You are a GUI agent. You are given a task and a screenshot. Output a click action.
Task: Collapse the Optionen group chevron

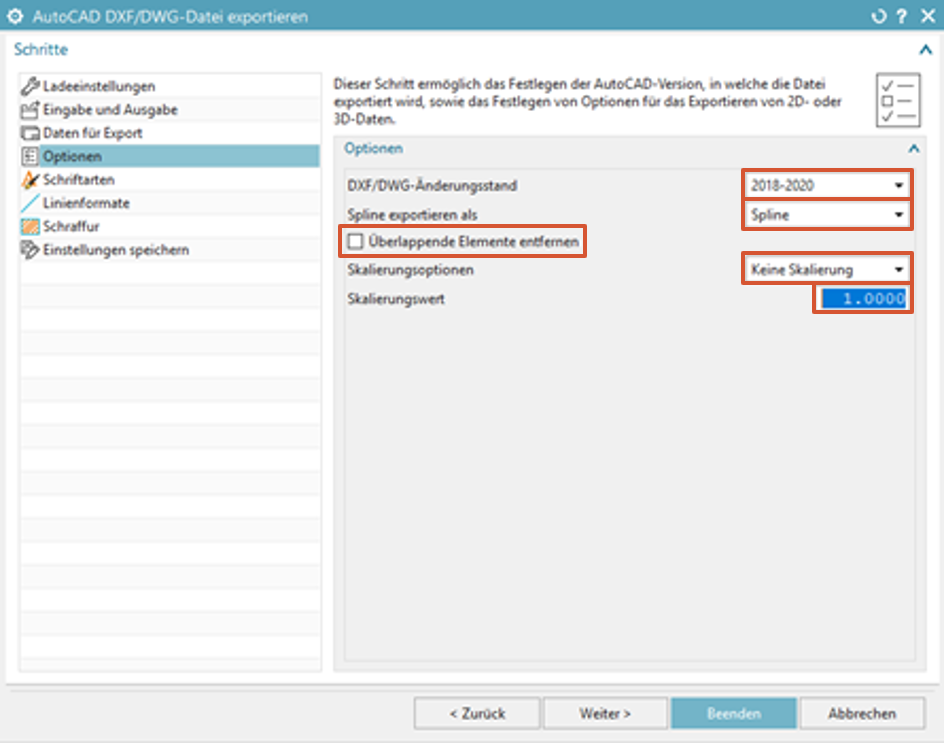click(x=913, y=148)
